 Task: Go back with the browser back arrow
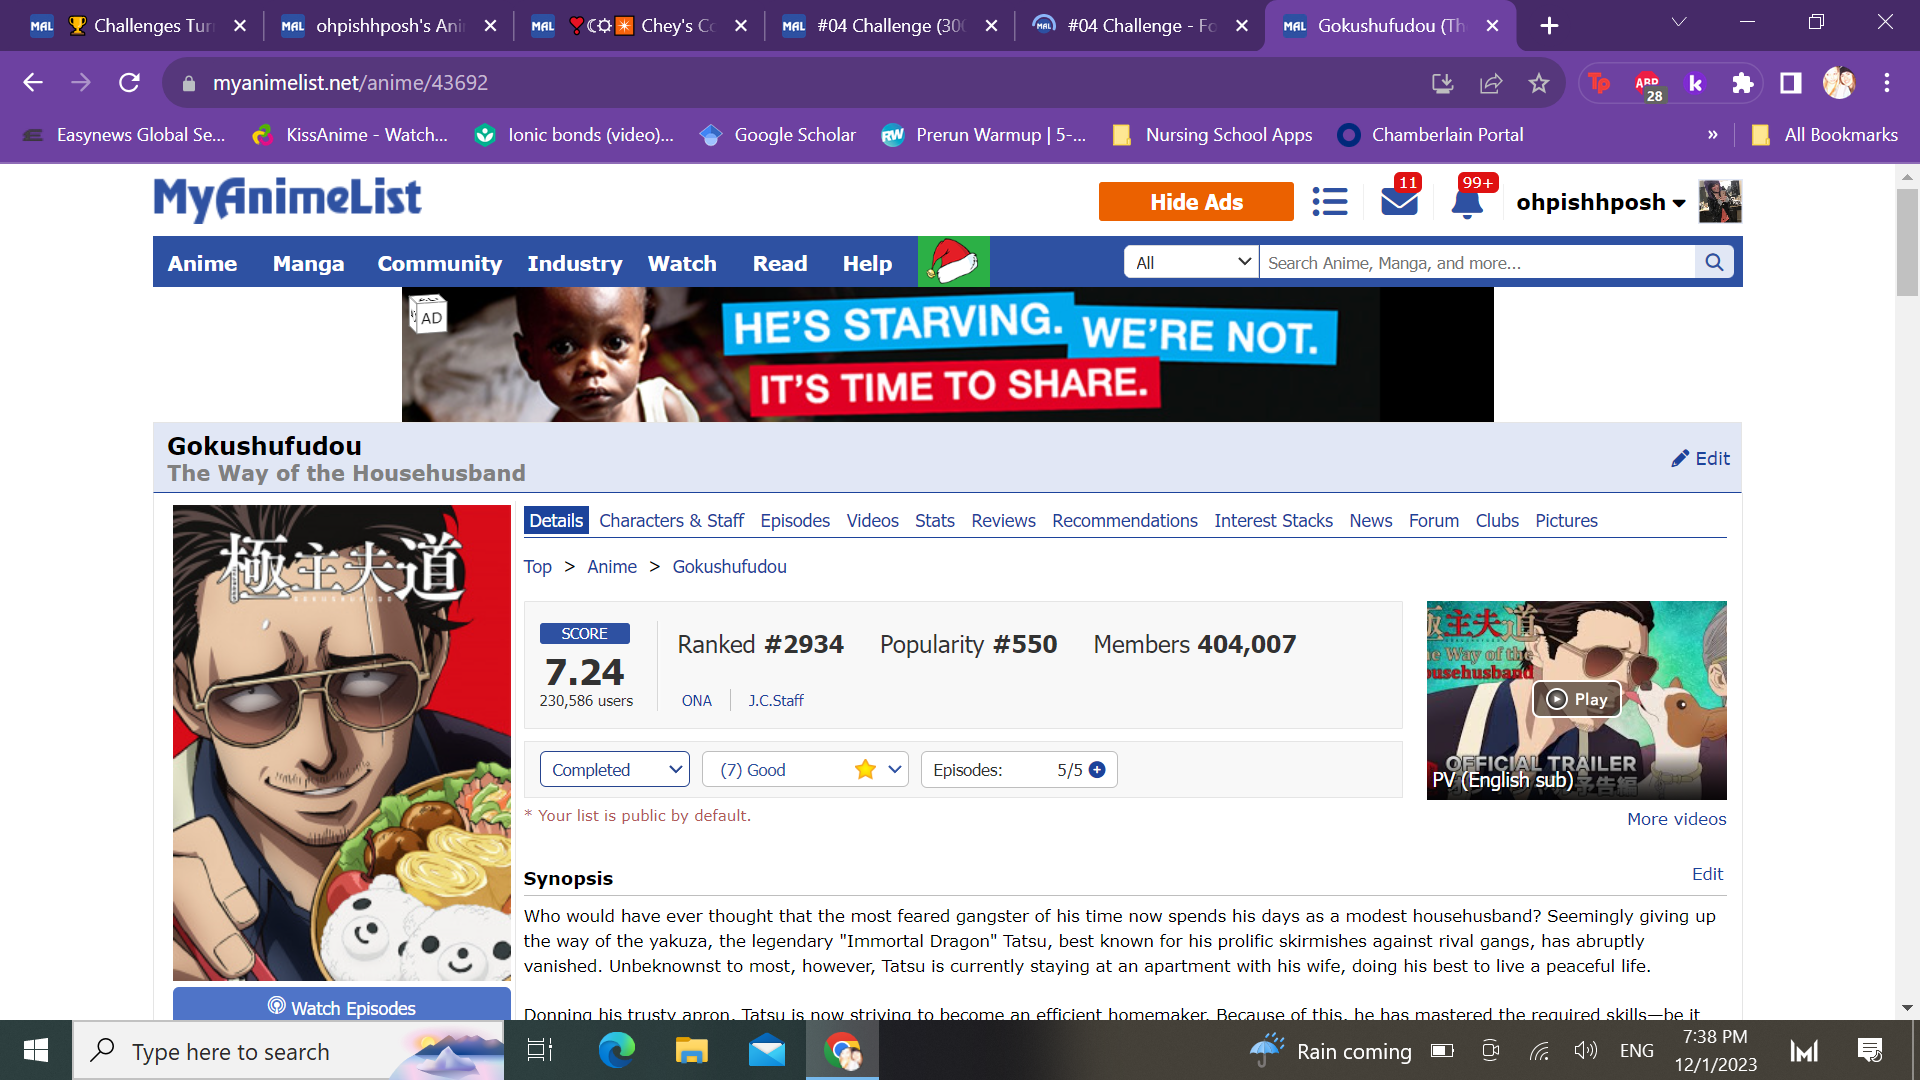point(33,83)
